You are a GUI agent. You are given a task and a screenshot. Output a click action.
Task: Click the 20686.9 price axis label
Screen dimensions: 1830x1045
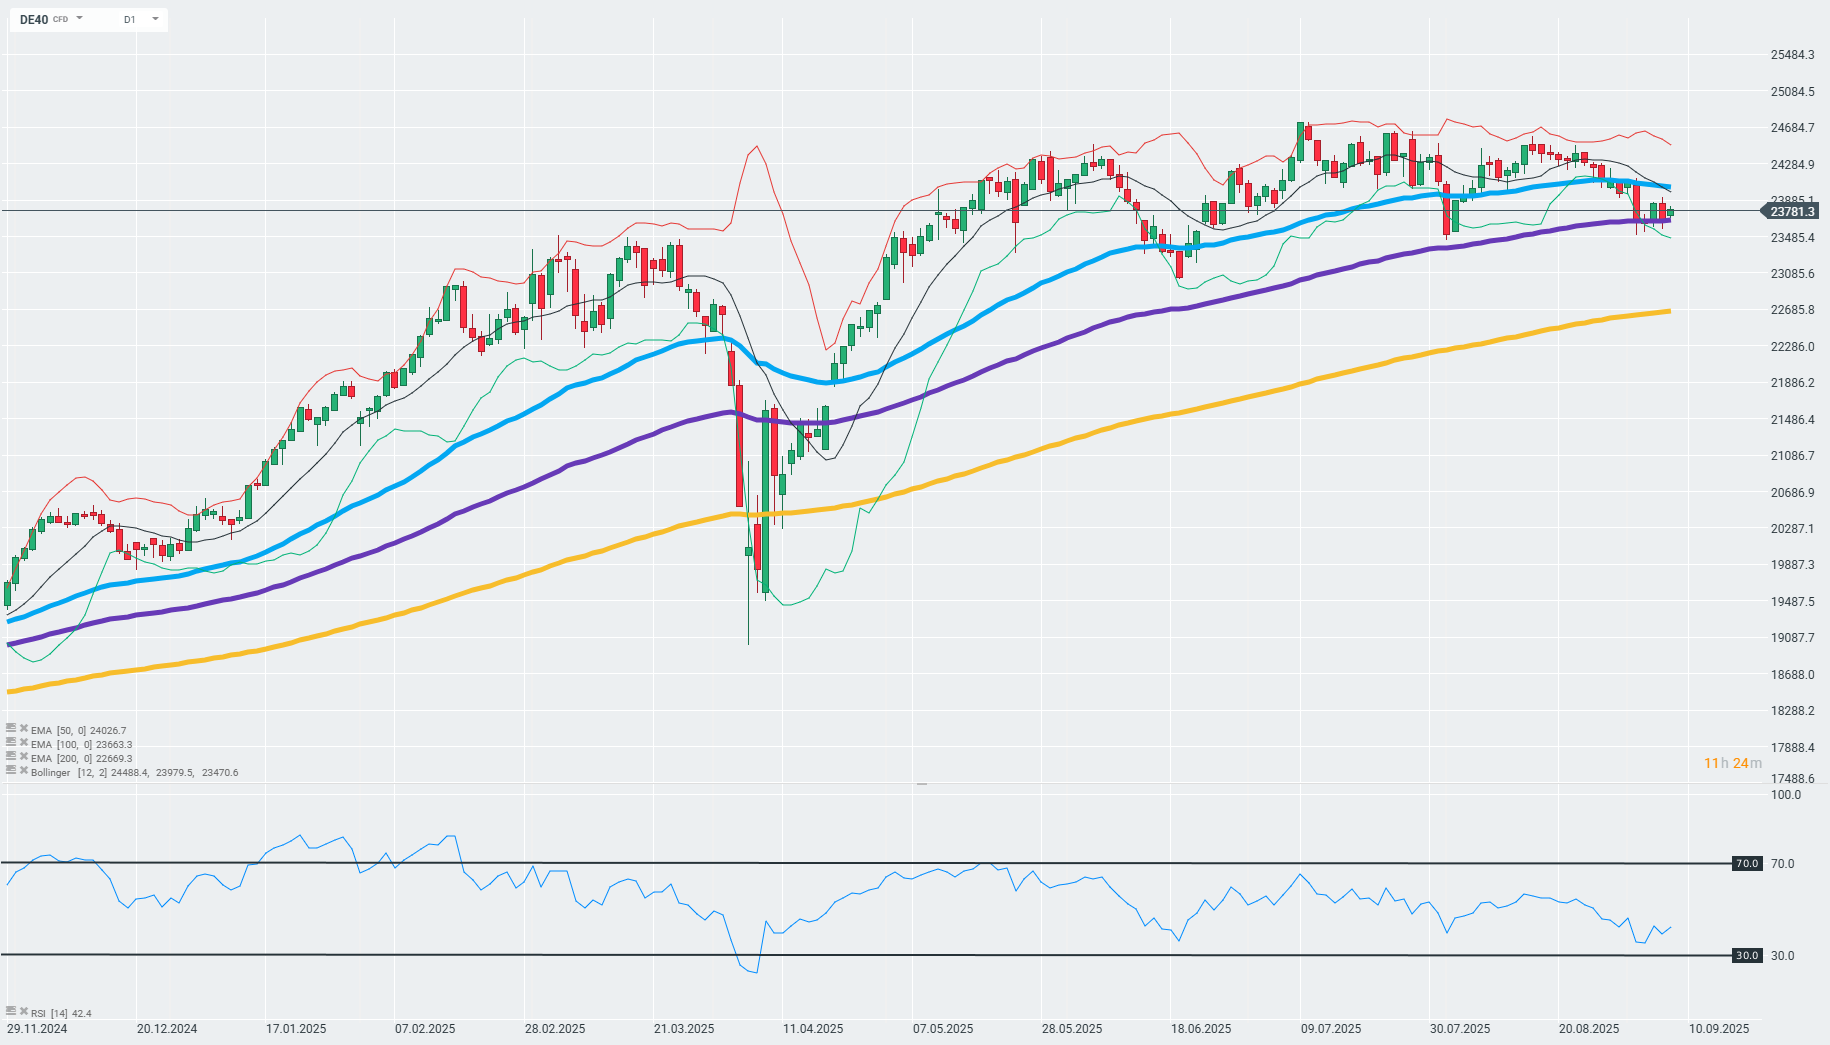click(1792, 493)
